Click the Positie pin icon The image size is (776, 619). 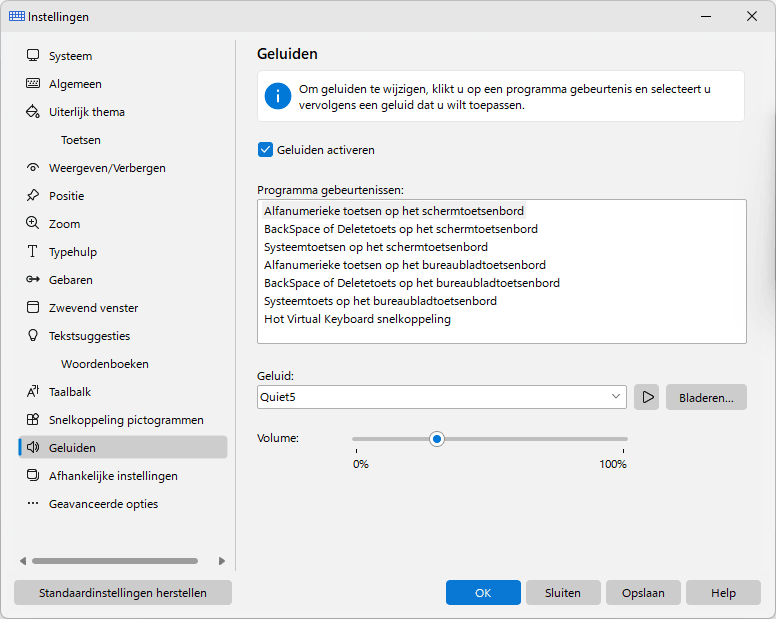[33, 195]
